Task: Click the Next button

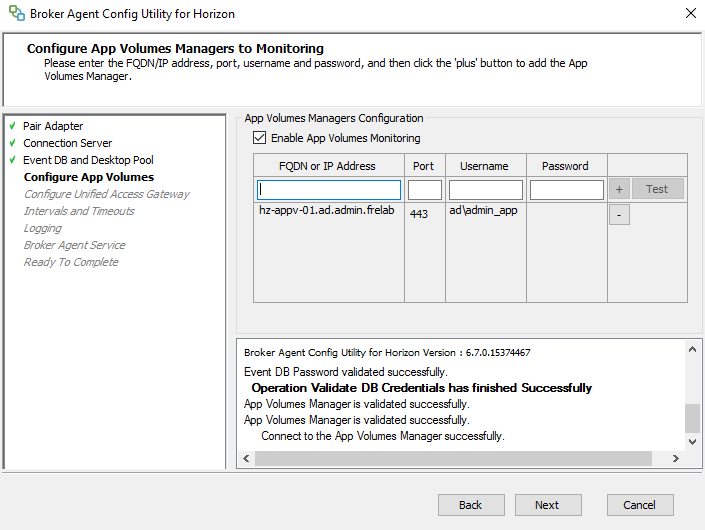Action: tap(548, 505)
